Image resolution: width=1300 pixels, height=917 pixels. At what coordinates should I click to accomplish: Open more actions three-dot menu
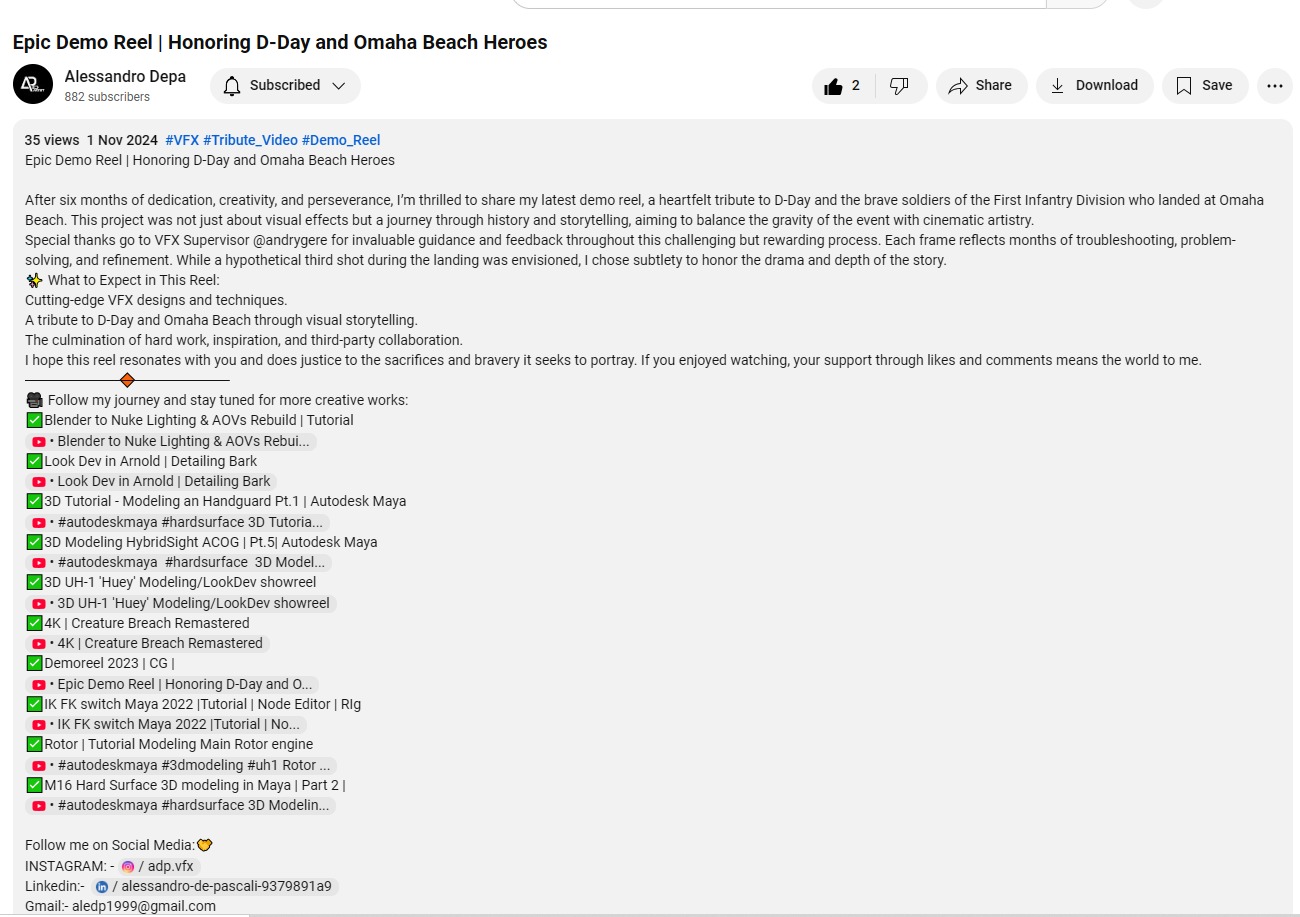1274,86
